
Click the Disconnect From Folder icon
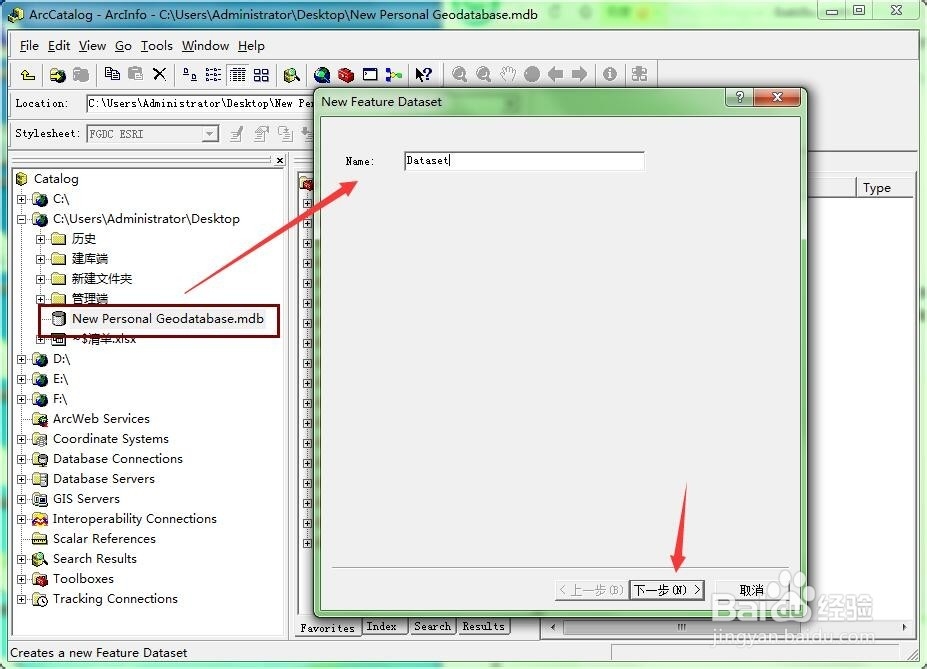(81, 74)
